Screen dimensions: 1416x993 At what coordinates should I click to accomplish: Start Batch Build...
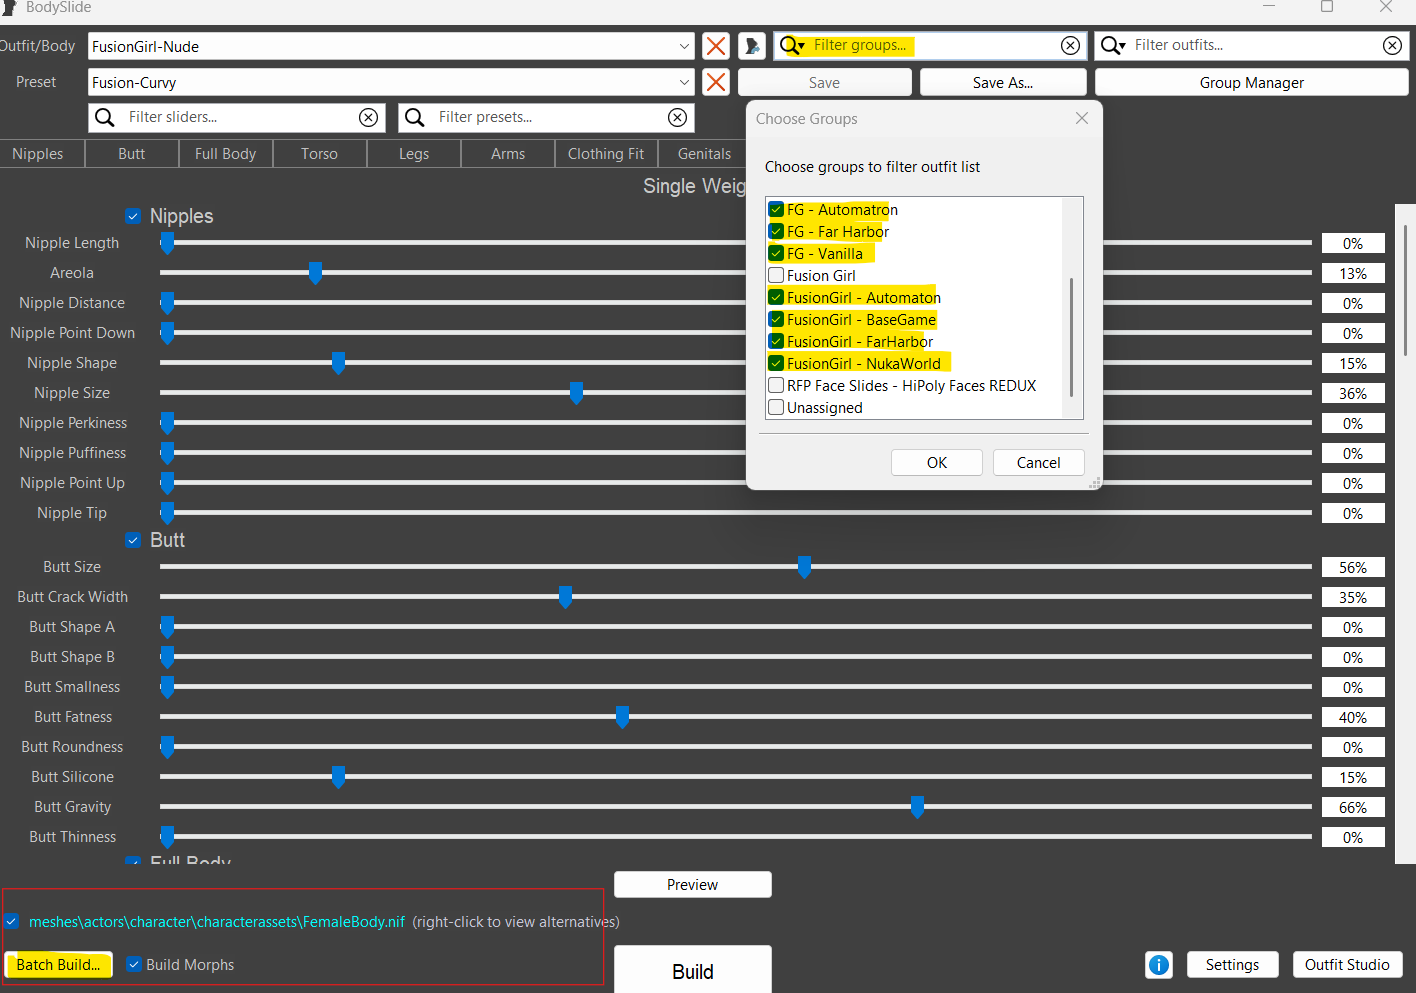(59, 965)
